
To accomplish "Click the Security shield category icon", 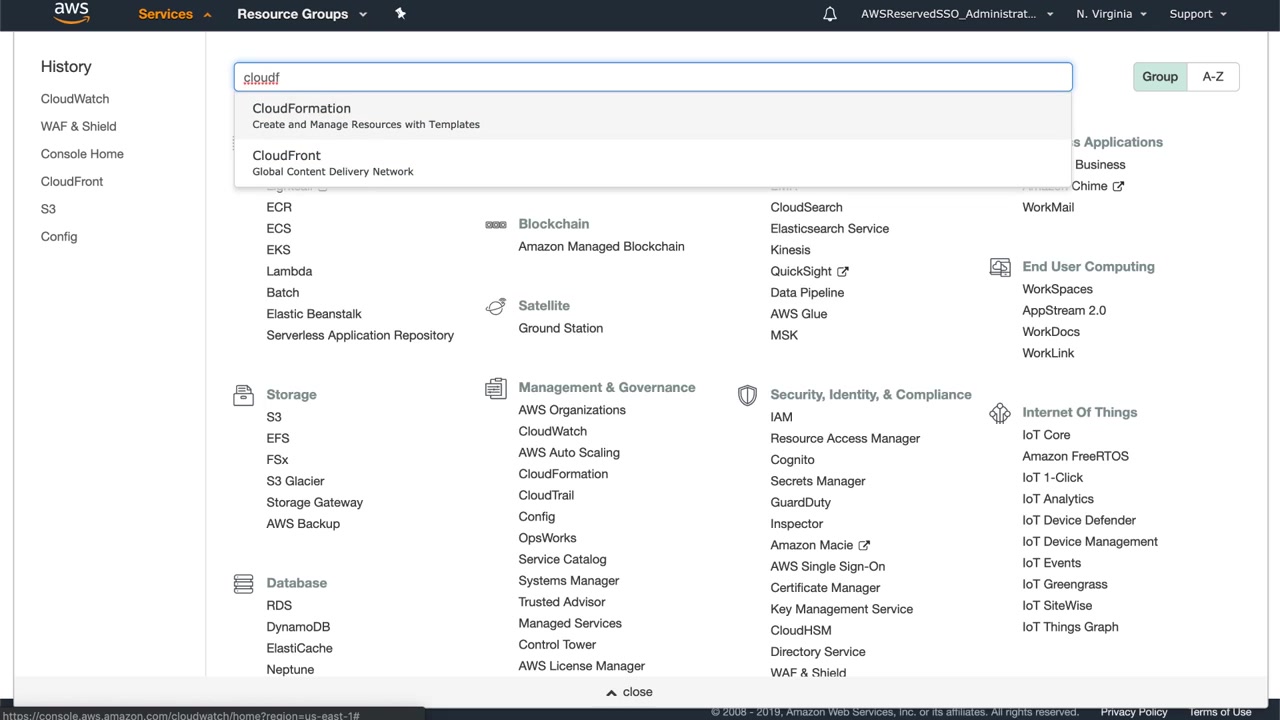I will pos(747,395).
